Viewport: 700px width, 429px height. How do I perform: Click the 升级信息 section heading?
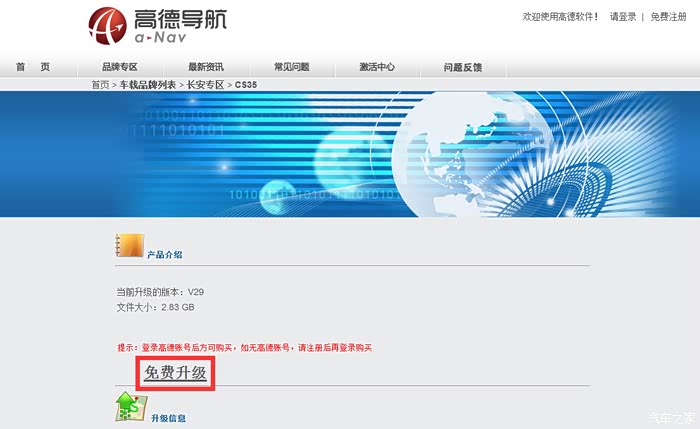tap(168, 418)
